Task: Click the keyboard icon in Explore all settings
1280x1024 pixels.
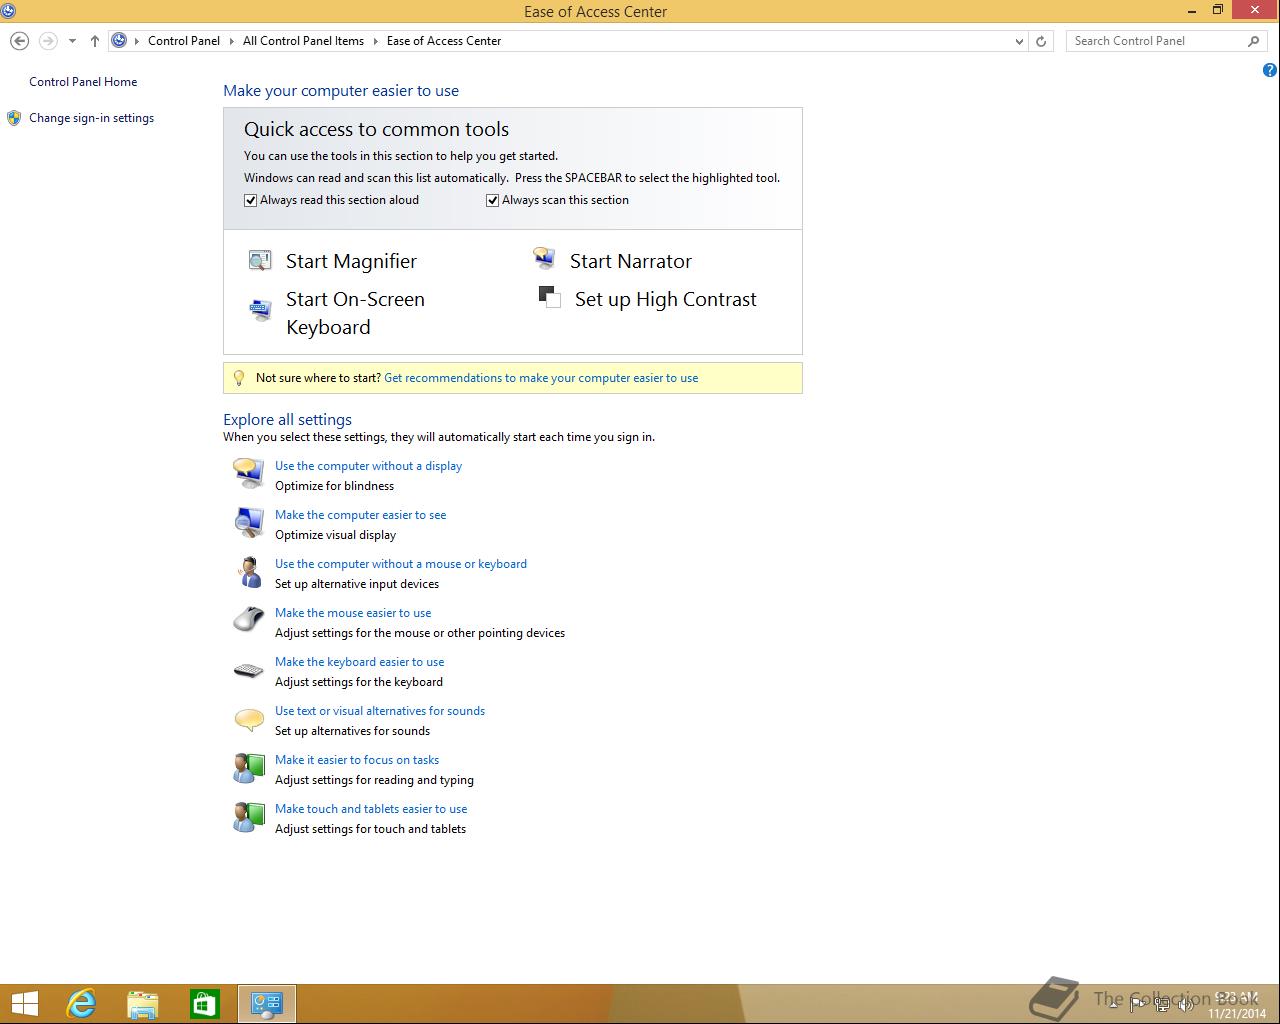Action: [248, 670]
